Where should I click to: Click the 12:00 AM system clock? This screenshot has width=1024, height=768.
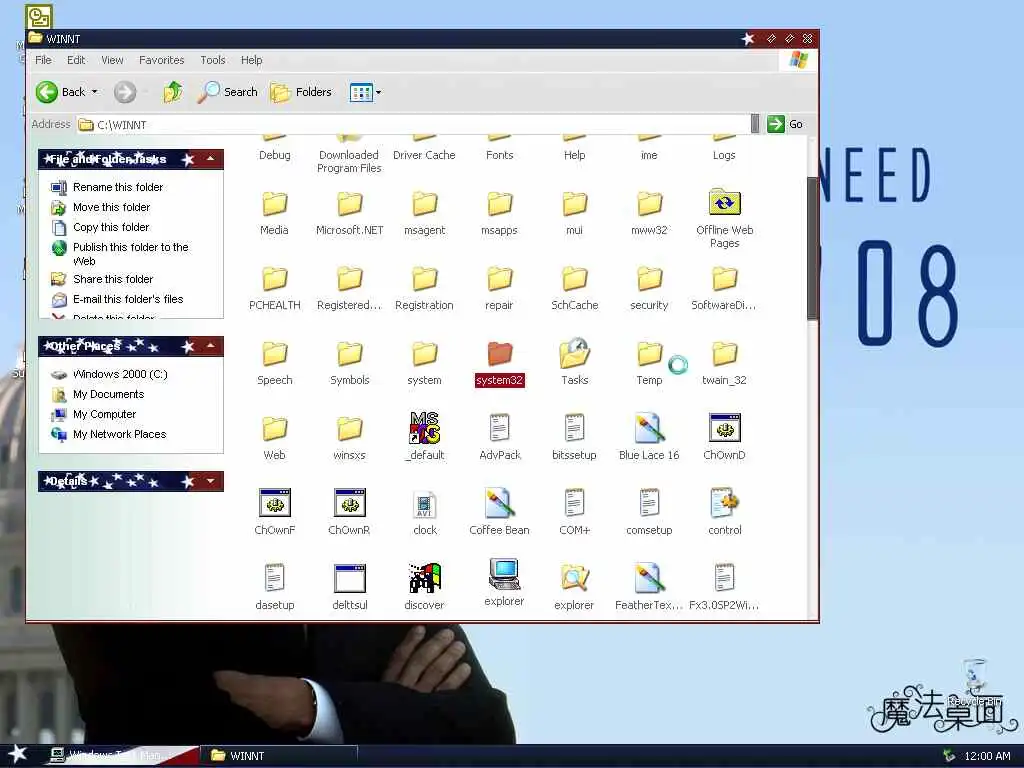987,756
